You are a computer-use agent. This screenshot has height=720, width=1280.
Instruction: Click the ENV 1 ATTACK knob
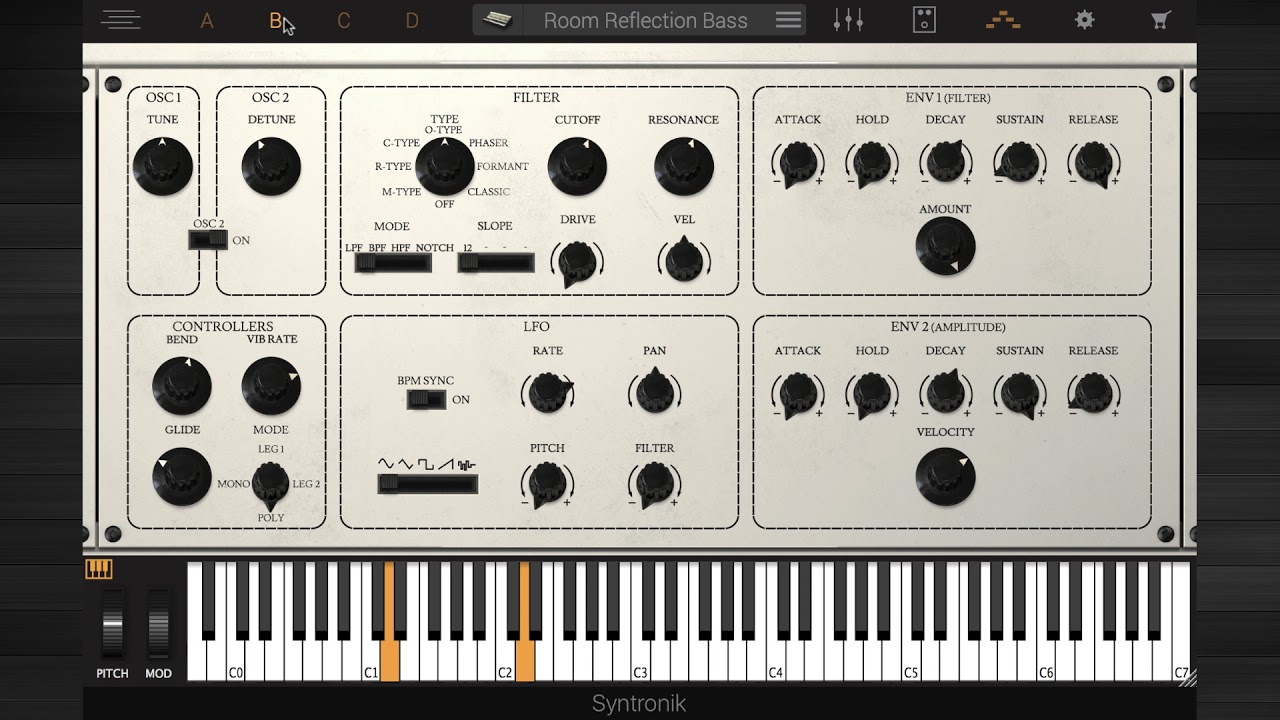click(798, 162)
